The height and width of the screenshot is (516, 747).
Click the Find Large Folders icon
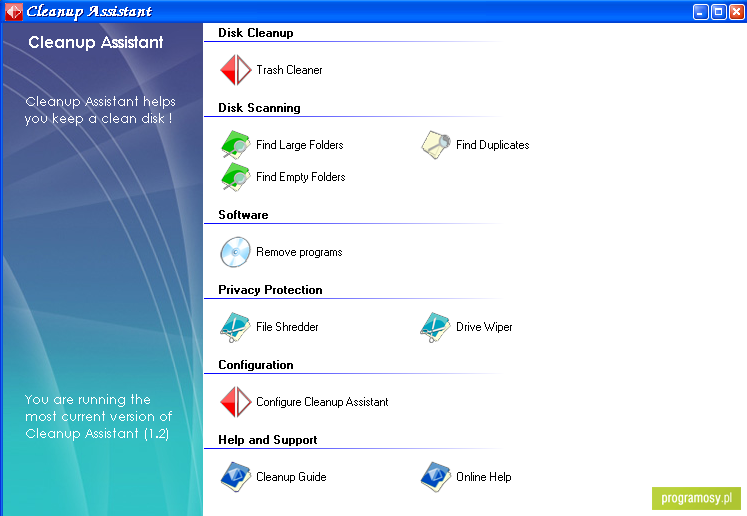[x=235, y=144]
